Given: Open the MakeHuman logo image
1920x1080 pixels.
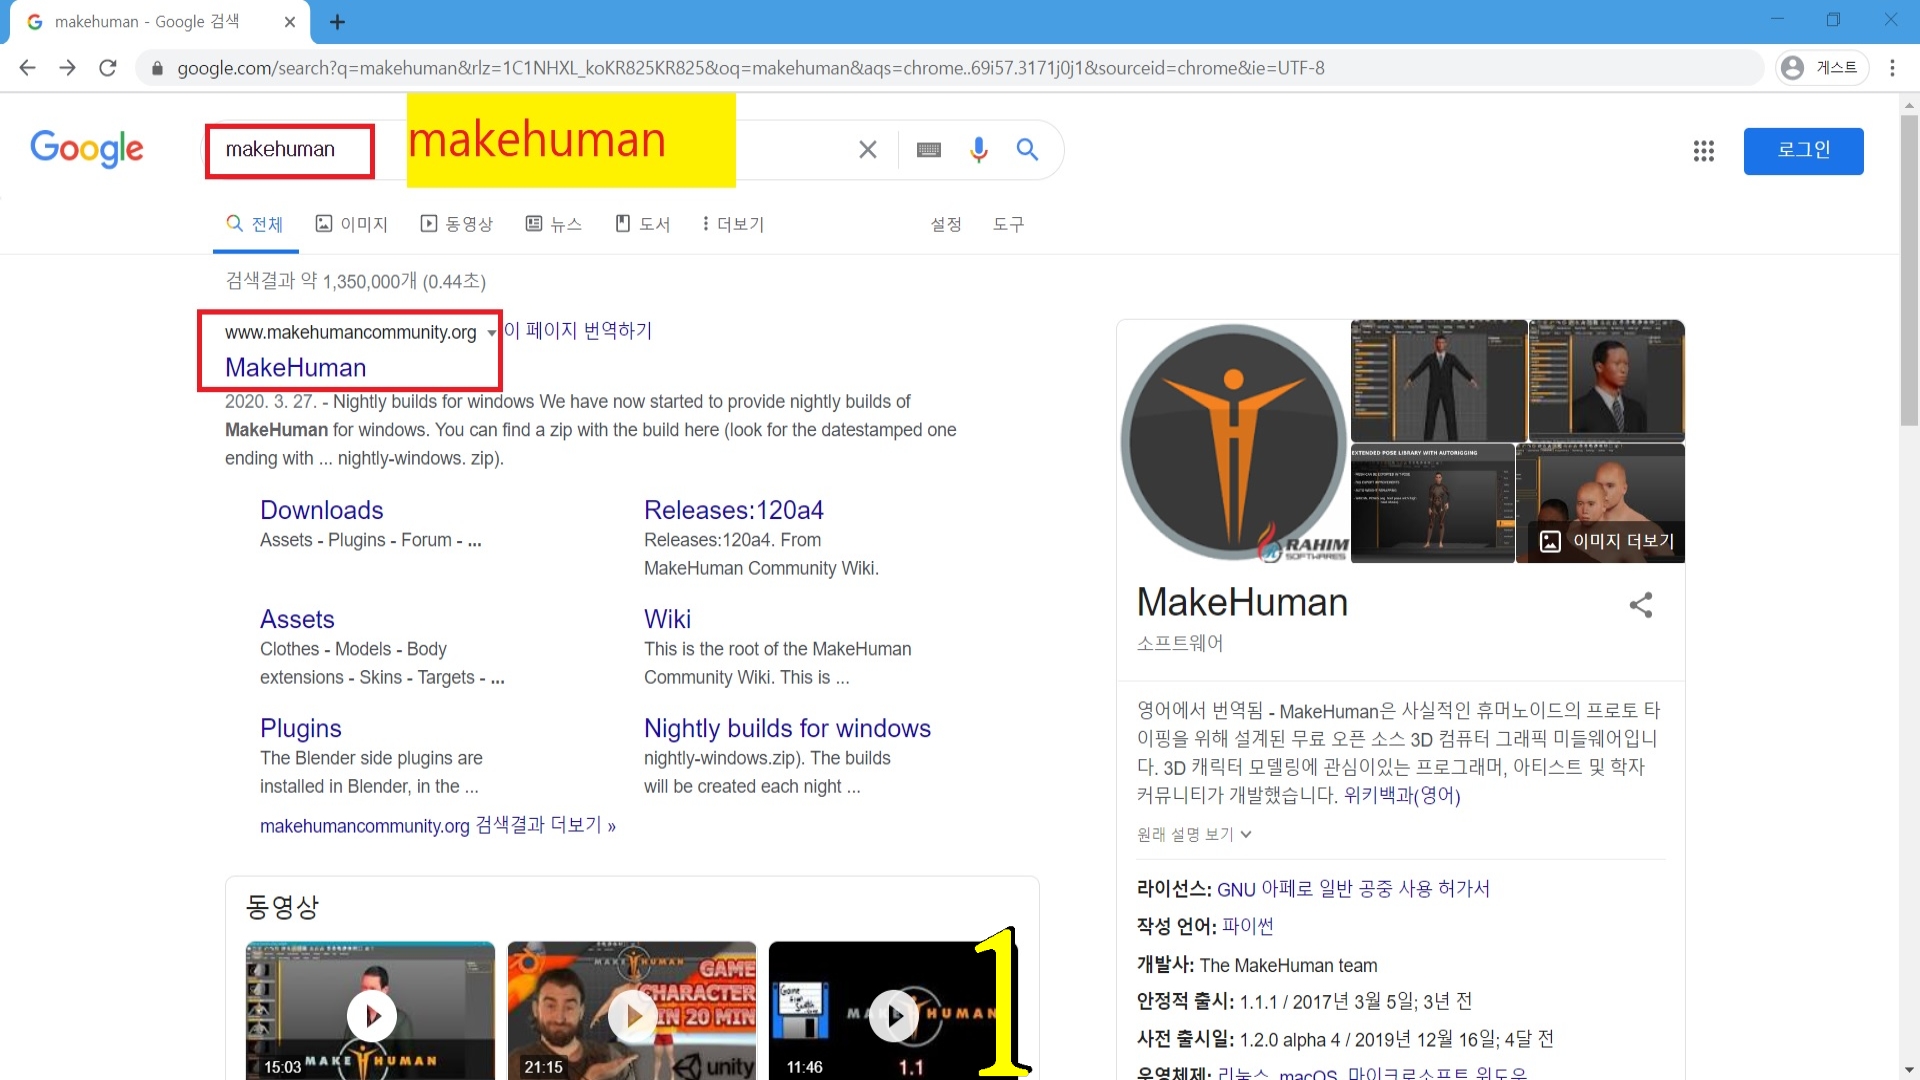Looking at the screenshot, I should coord(1234,442).
